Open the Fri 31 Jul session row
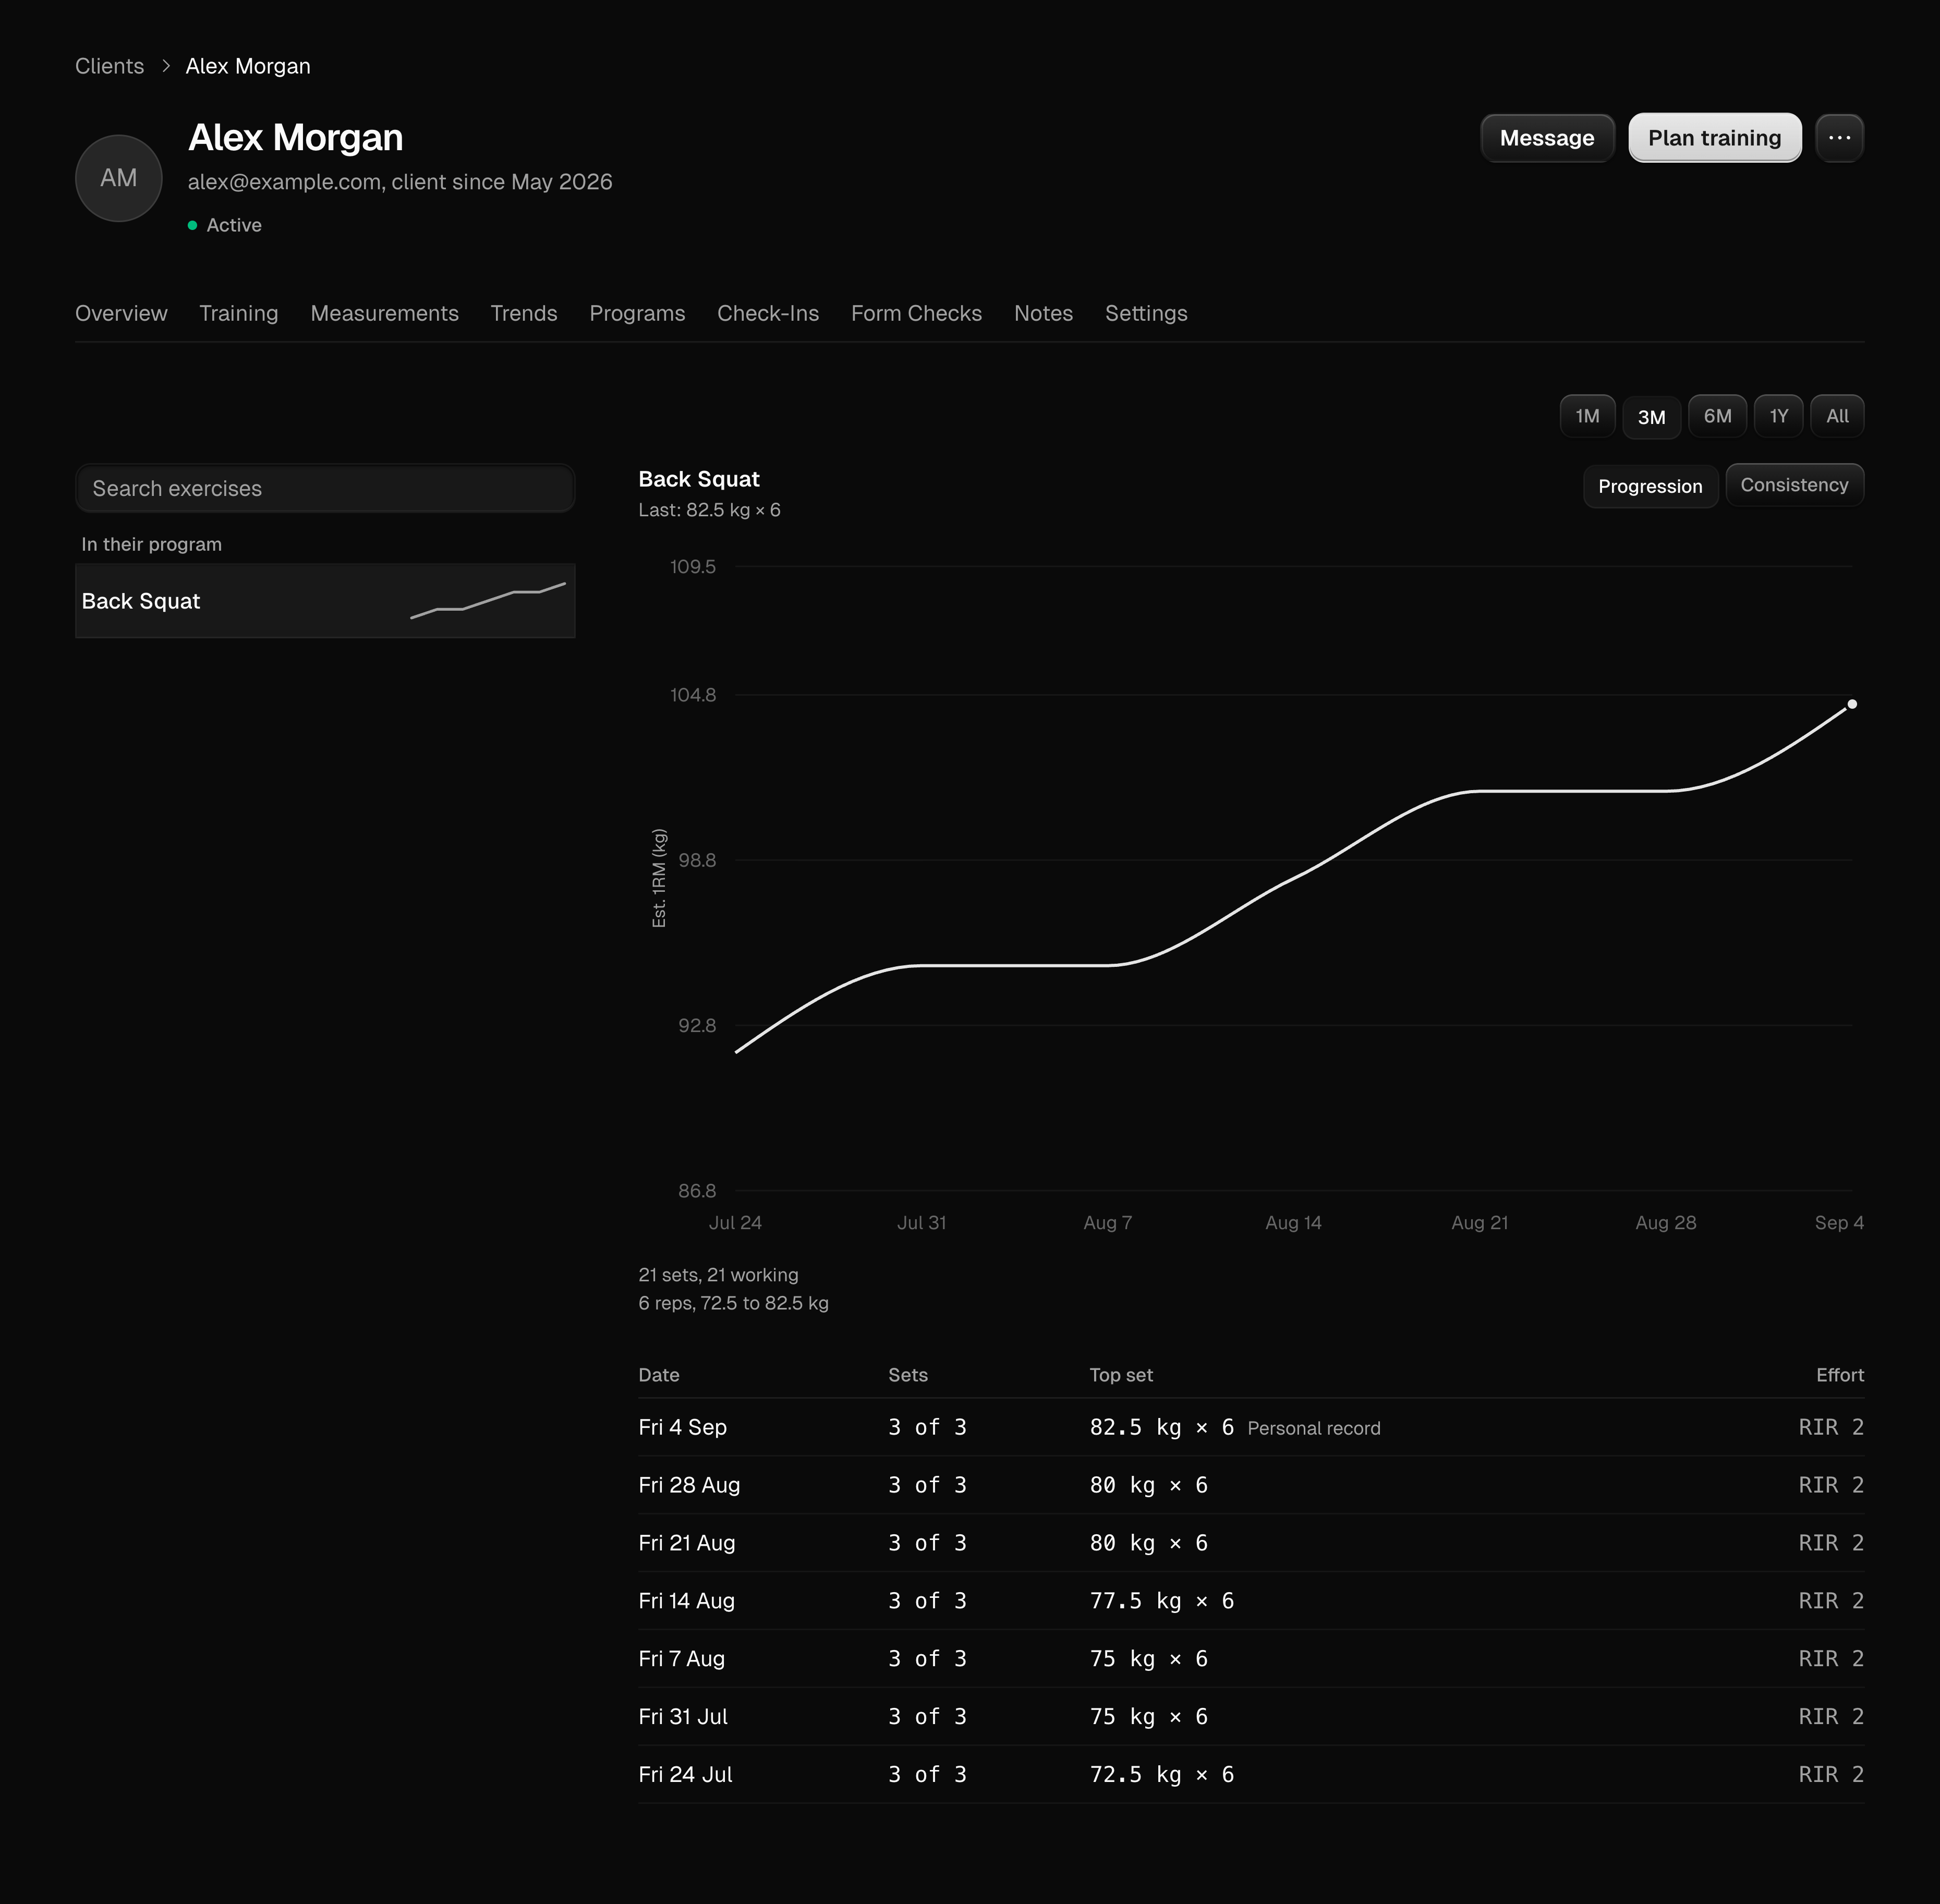The image size is (1940, 1904). [1251, 1717]
